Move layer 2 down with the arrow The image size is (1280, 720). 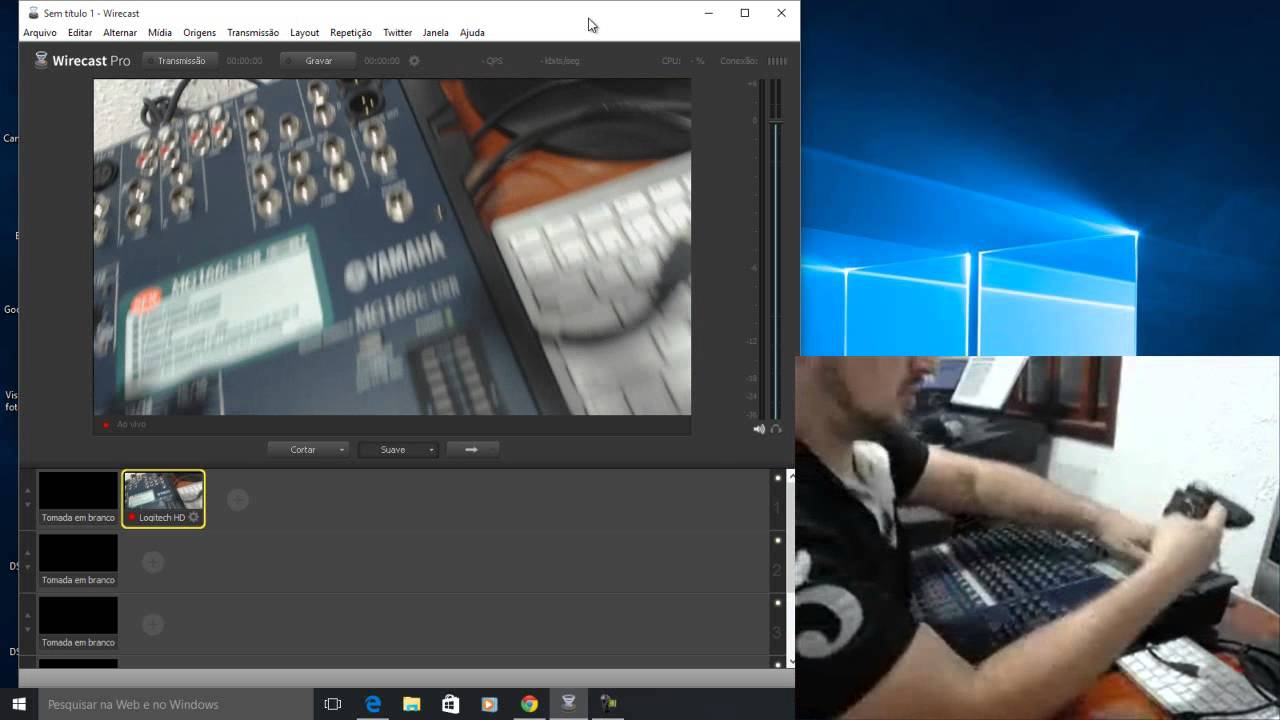point(27,567)
